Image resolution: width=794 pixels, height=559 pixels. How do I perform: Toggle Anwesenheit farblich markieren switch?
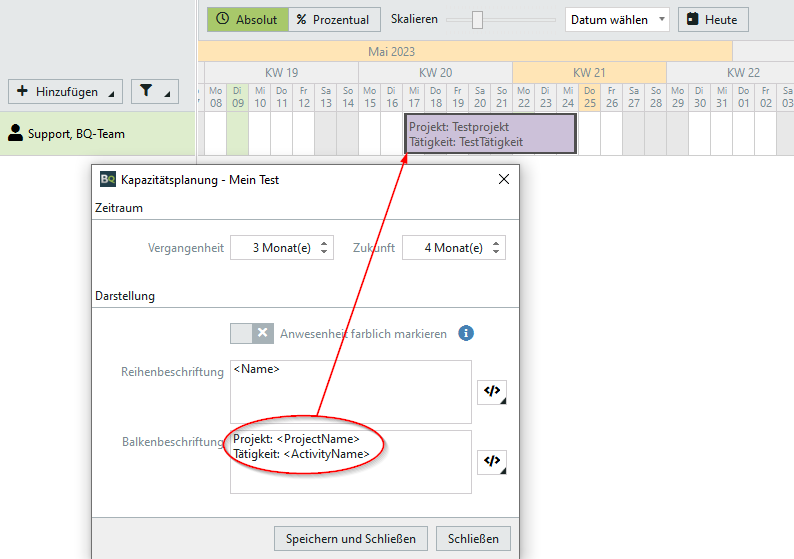coord(251,333)
